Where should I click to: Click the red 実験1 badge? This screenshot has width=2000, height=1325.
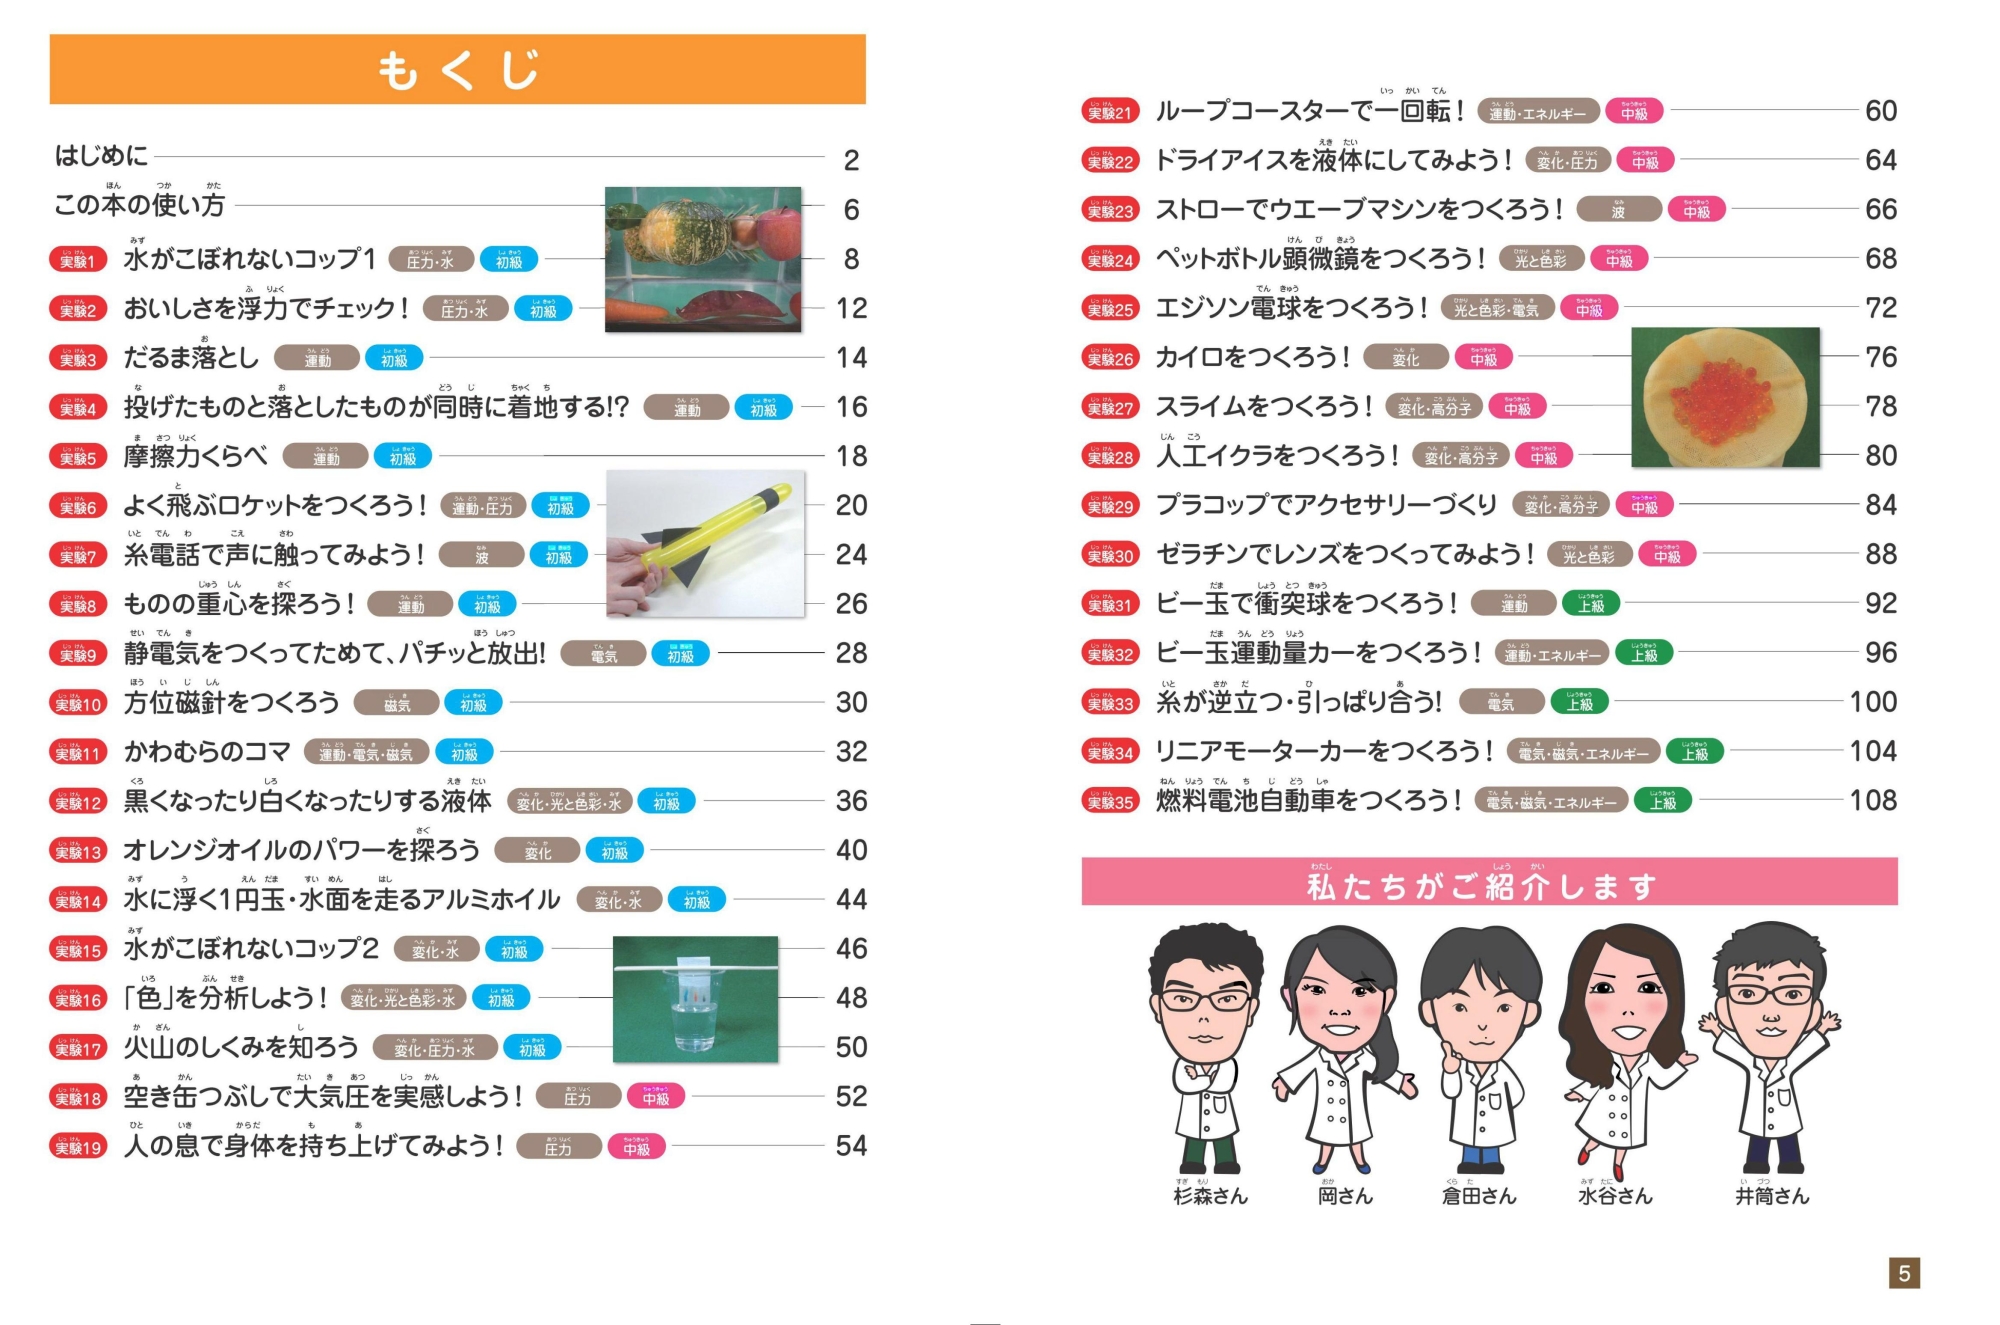(77, 260)
